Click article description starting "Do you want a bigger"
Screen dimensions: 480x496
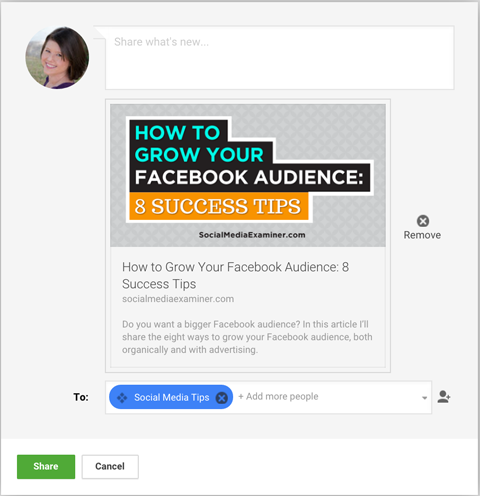coord(247,337)
